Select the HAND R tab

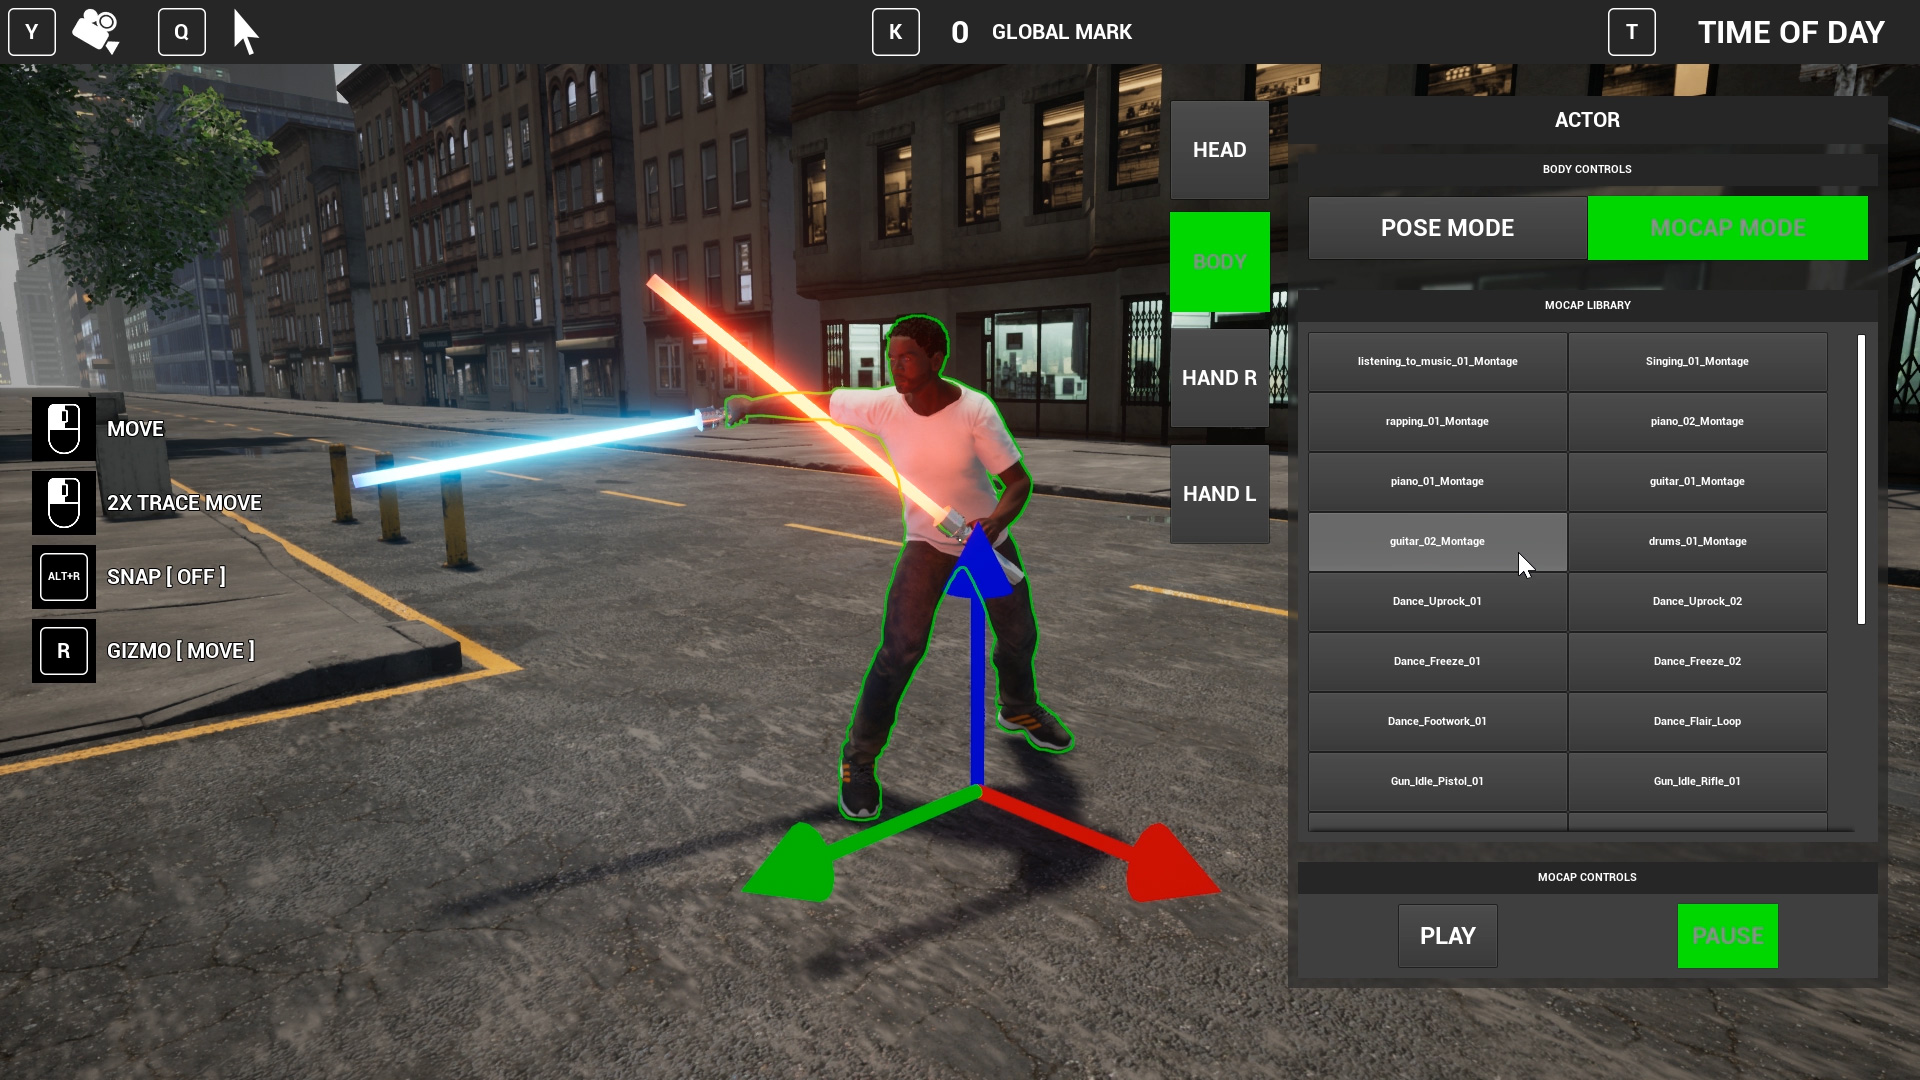[x=1220, y=378]
